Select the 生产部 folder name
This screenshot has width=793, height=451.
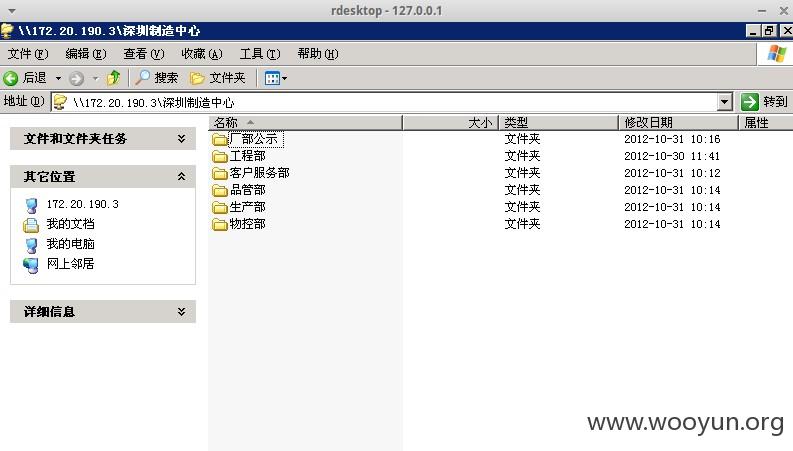[247, 207]
